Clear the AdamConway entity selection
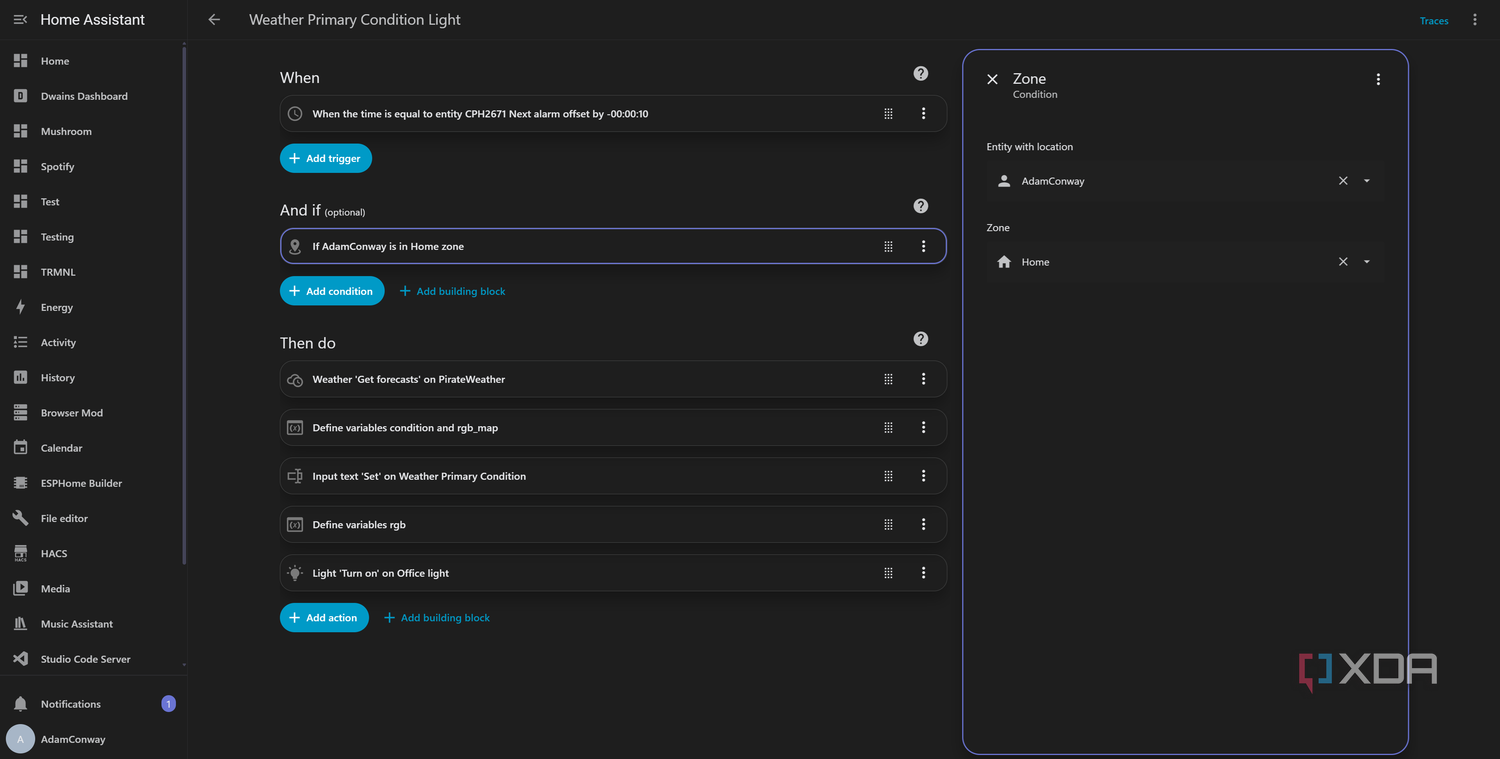Image resolution: width=1500 pixels, height=759 pixels. (x=1343, y=181)
